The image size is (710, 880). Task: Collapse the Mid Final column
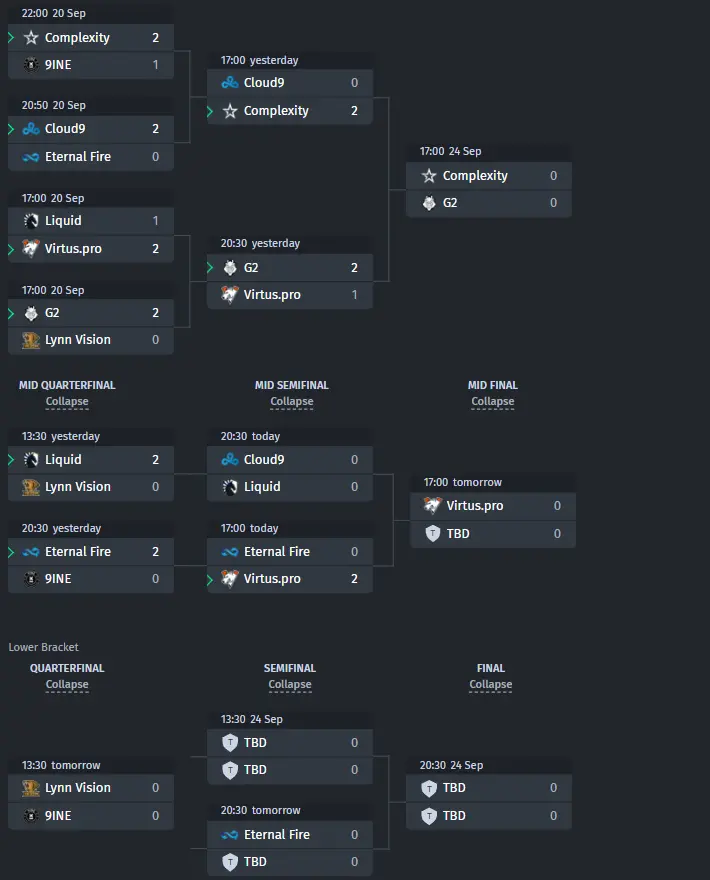492,401
